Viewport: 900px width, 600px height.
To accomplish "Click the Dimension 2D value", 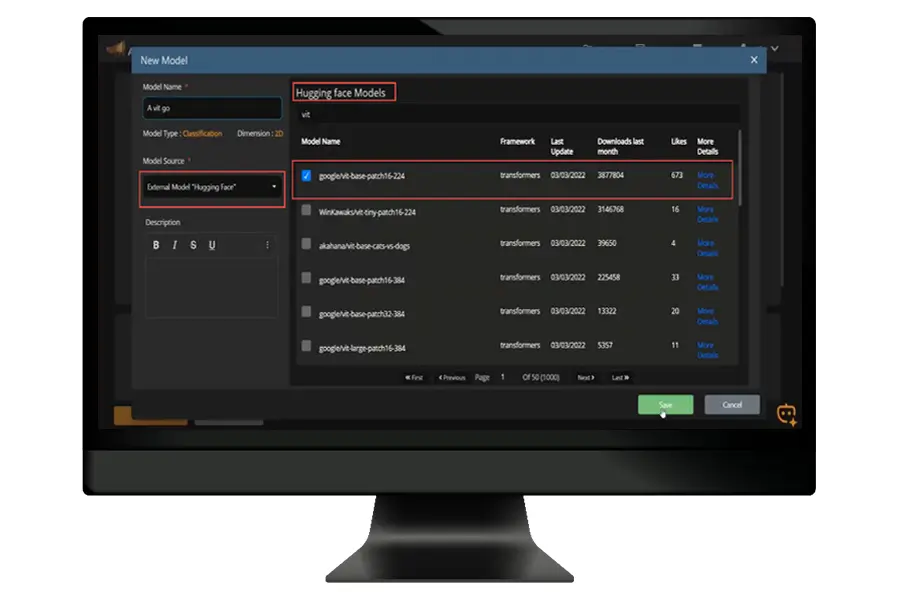I will (278, 134).
